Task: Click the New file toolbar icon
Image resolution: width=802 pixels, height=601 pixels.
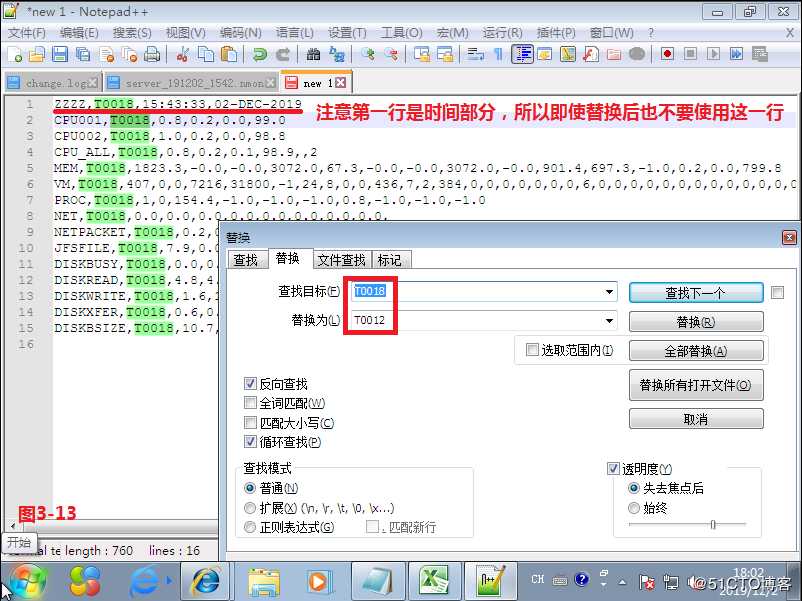Action: click(x=15, y=54)
